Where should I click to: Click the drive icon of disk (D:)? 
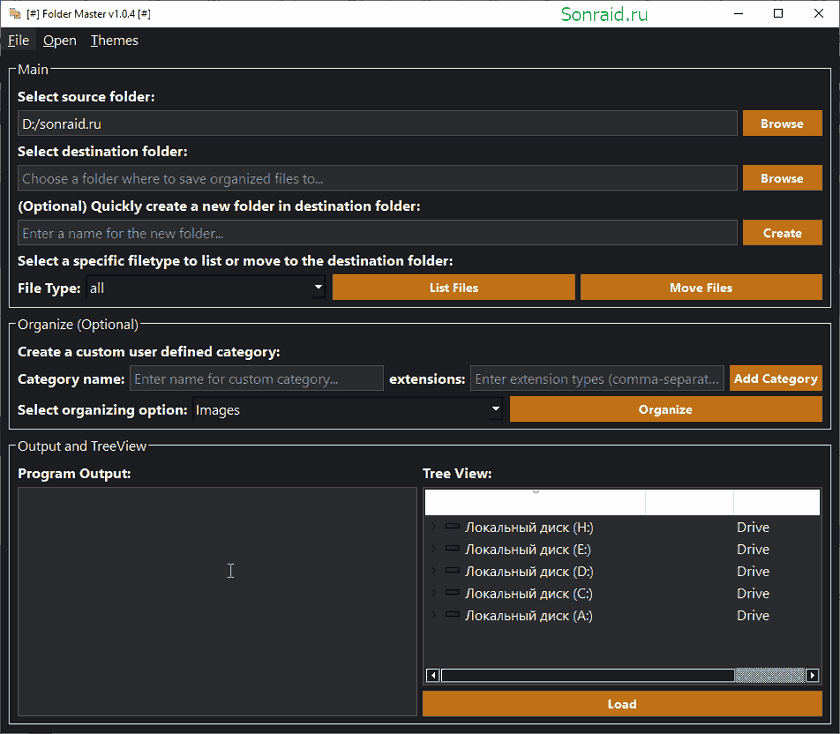click(452, 570)
